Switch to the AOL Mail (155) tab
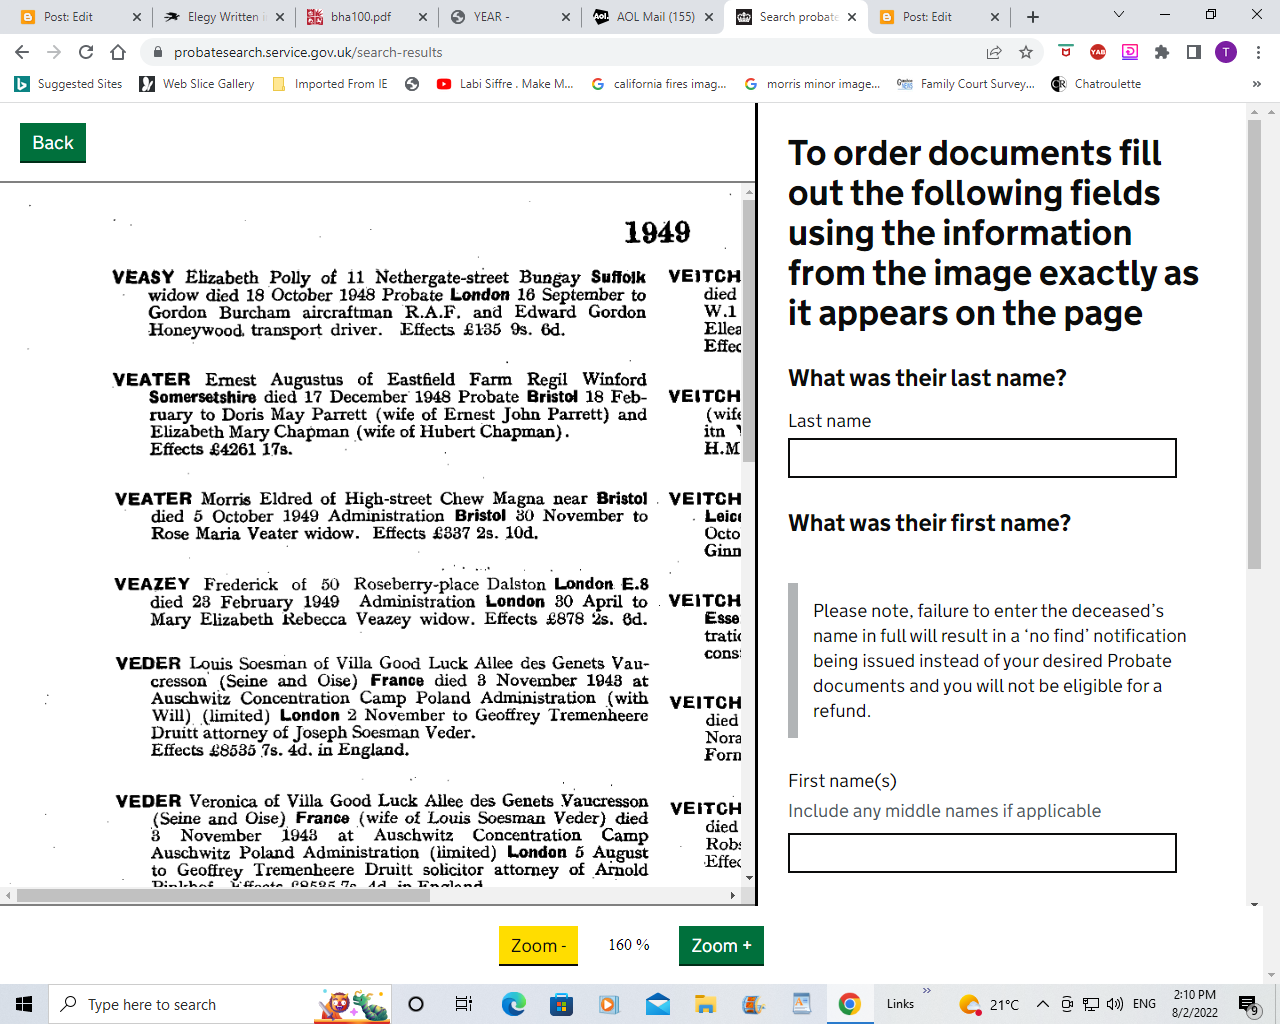Screen dimensions: 1280x1024 coord(655,17)
